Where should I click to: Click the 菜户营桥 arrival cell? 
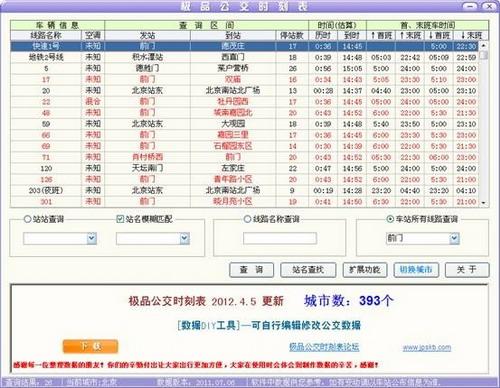coord(233,68)
